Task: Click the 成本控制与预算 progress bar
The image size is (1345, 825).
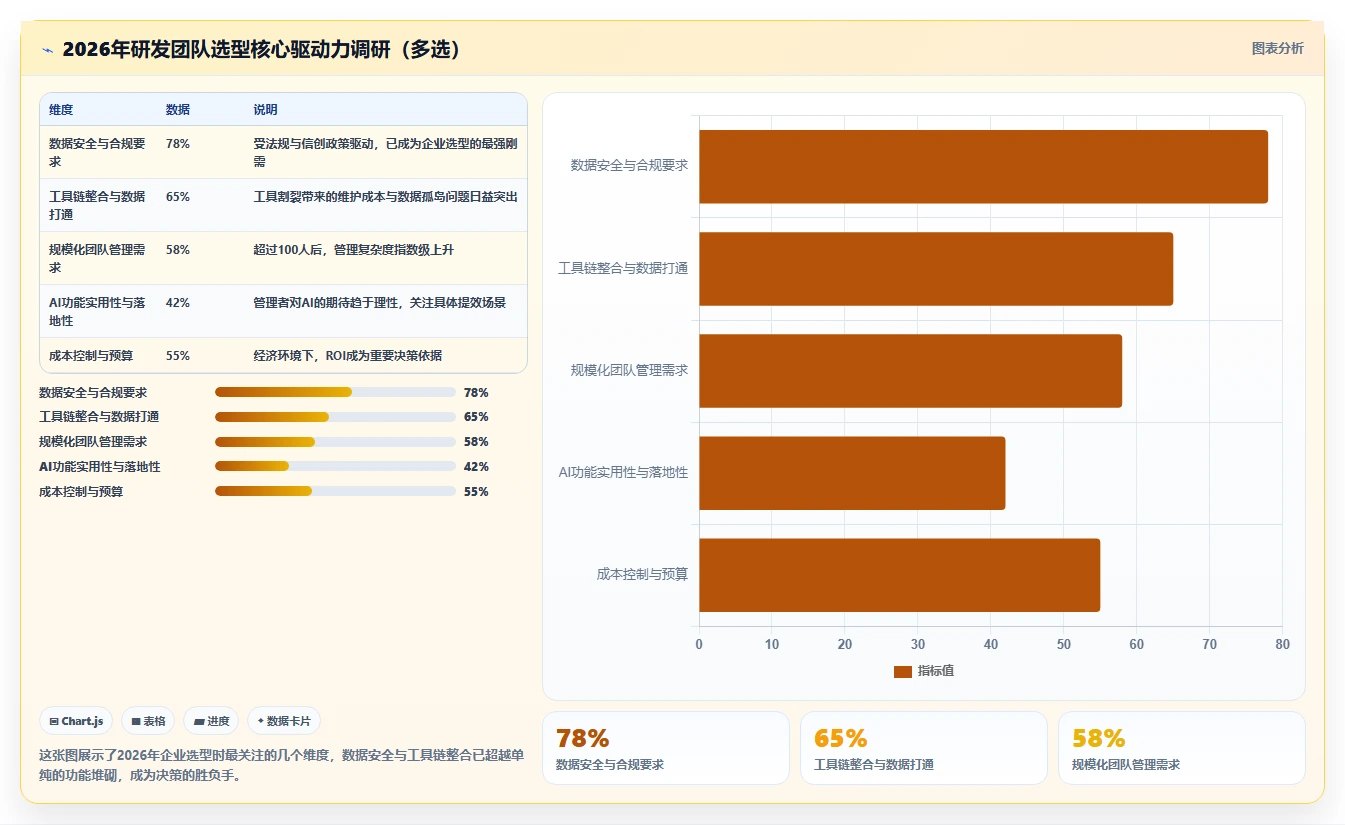Action: pyautogui.click(x=335, y=492)
